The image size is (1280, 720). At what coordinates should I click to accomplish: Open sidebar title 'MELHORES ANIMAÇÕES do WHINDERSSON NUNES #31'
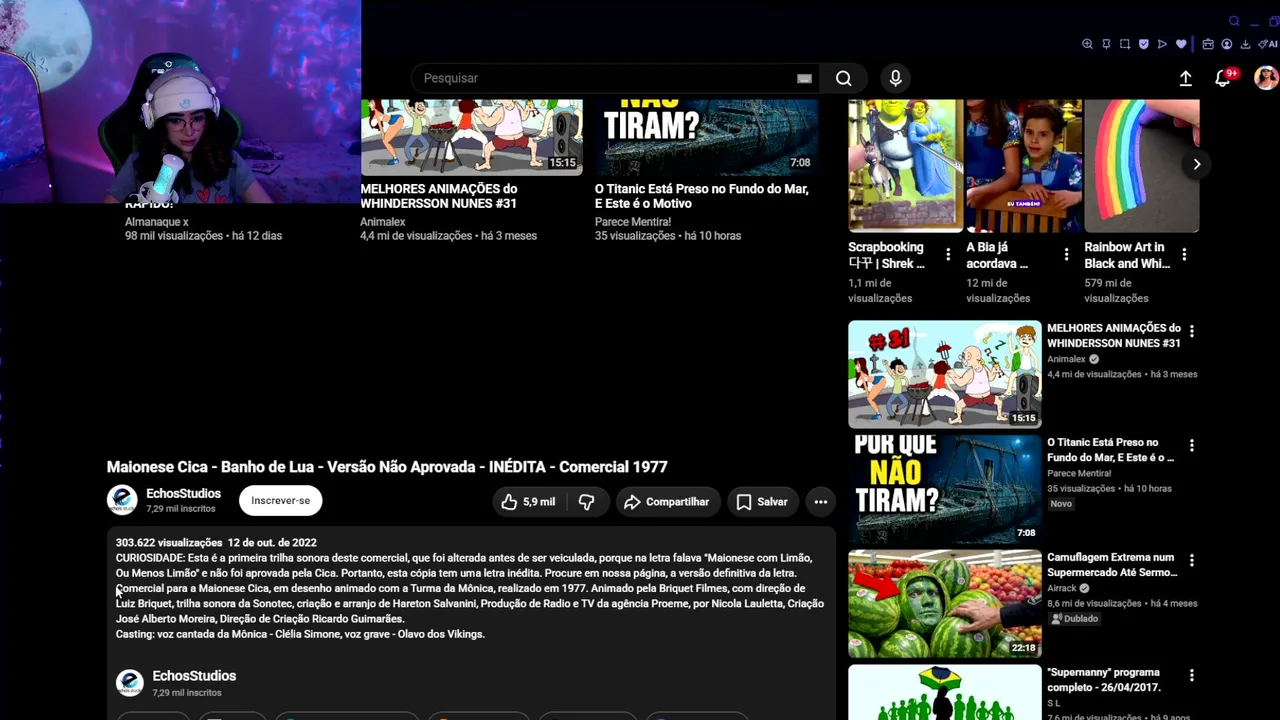pyautogui.click(x=1114, y=336)
